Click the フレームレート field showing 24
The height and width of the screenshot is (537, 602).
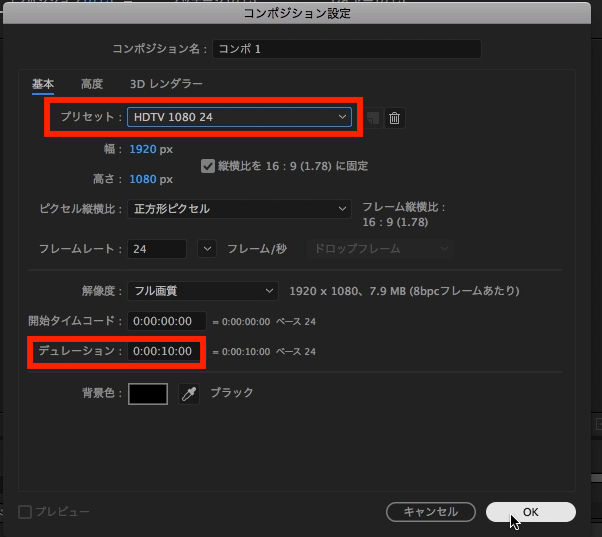[x=157, y=249]
